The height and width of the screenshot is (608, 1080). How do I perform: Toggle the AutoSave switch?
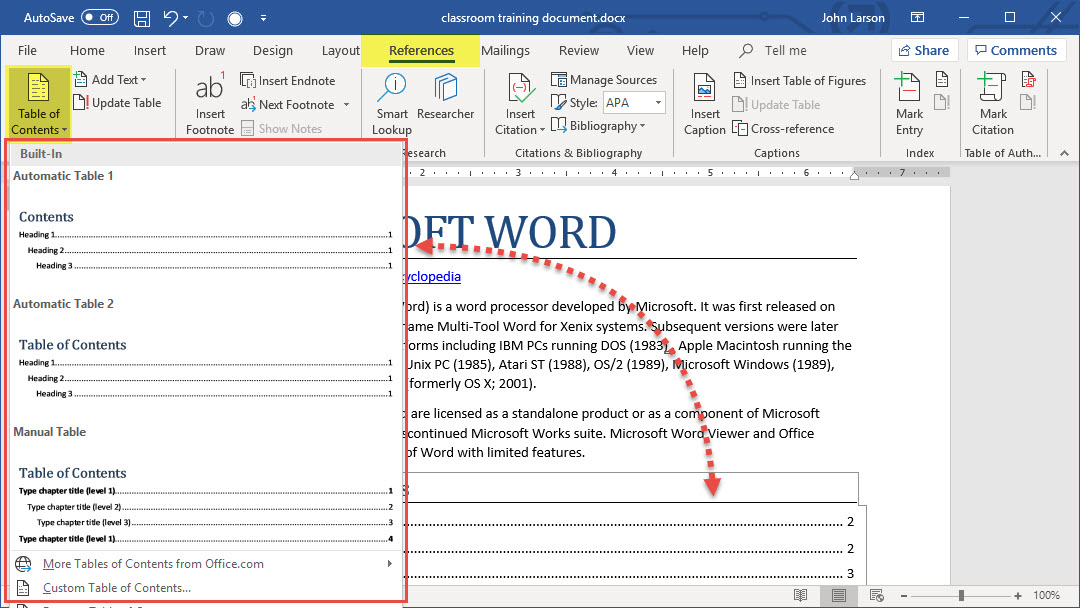coord(99,18)
